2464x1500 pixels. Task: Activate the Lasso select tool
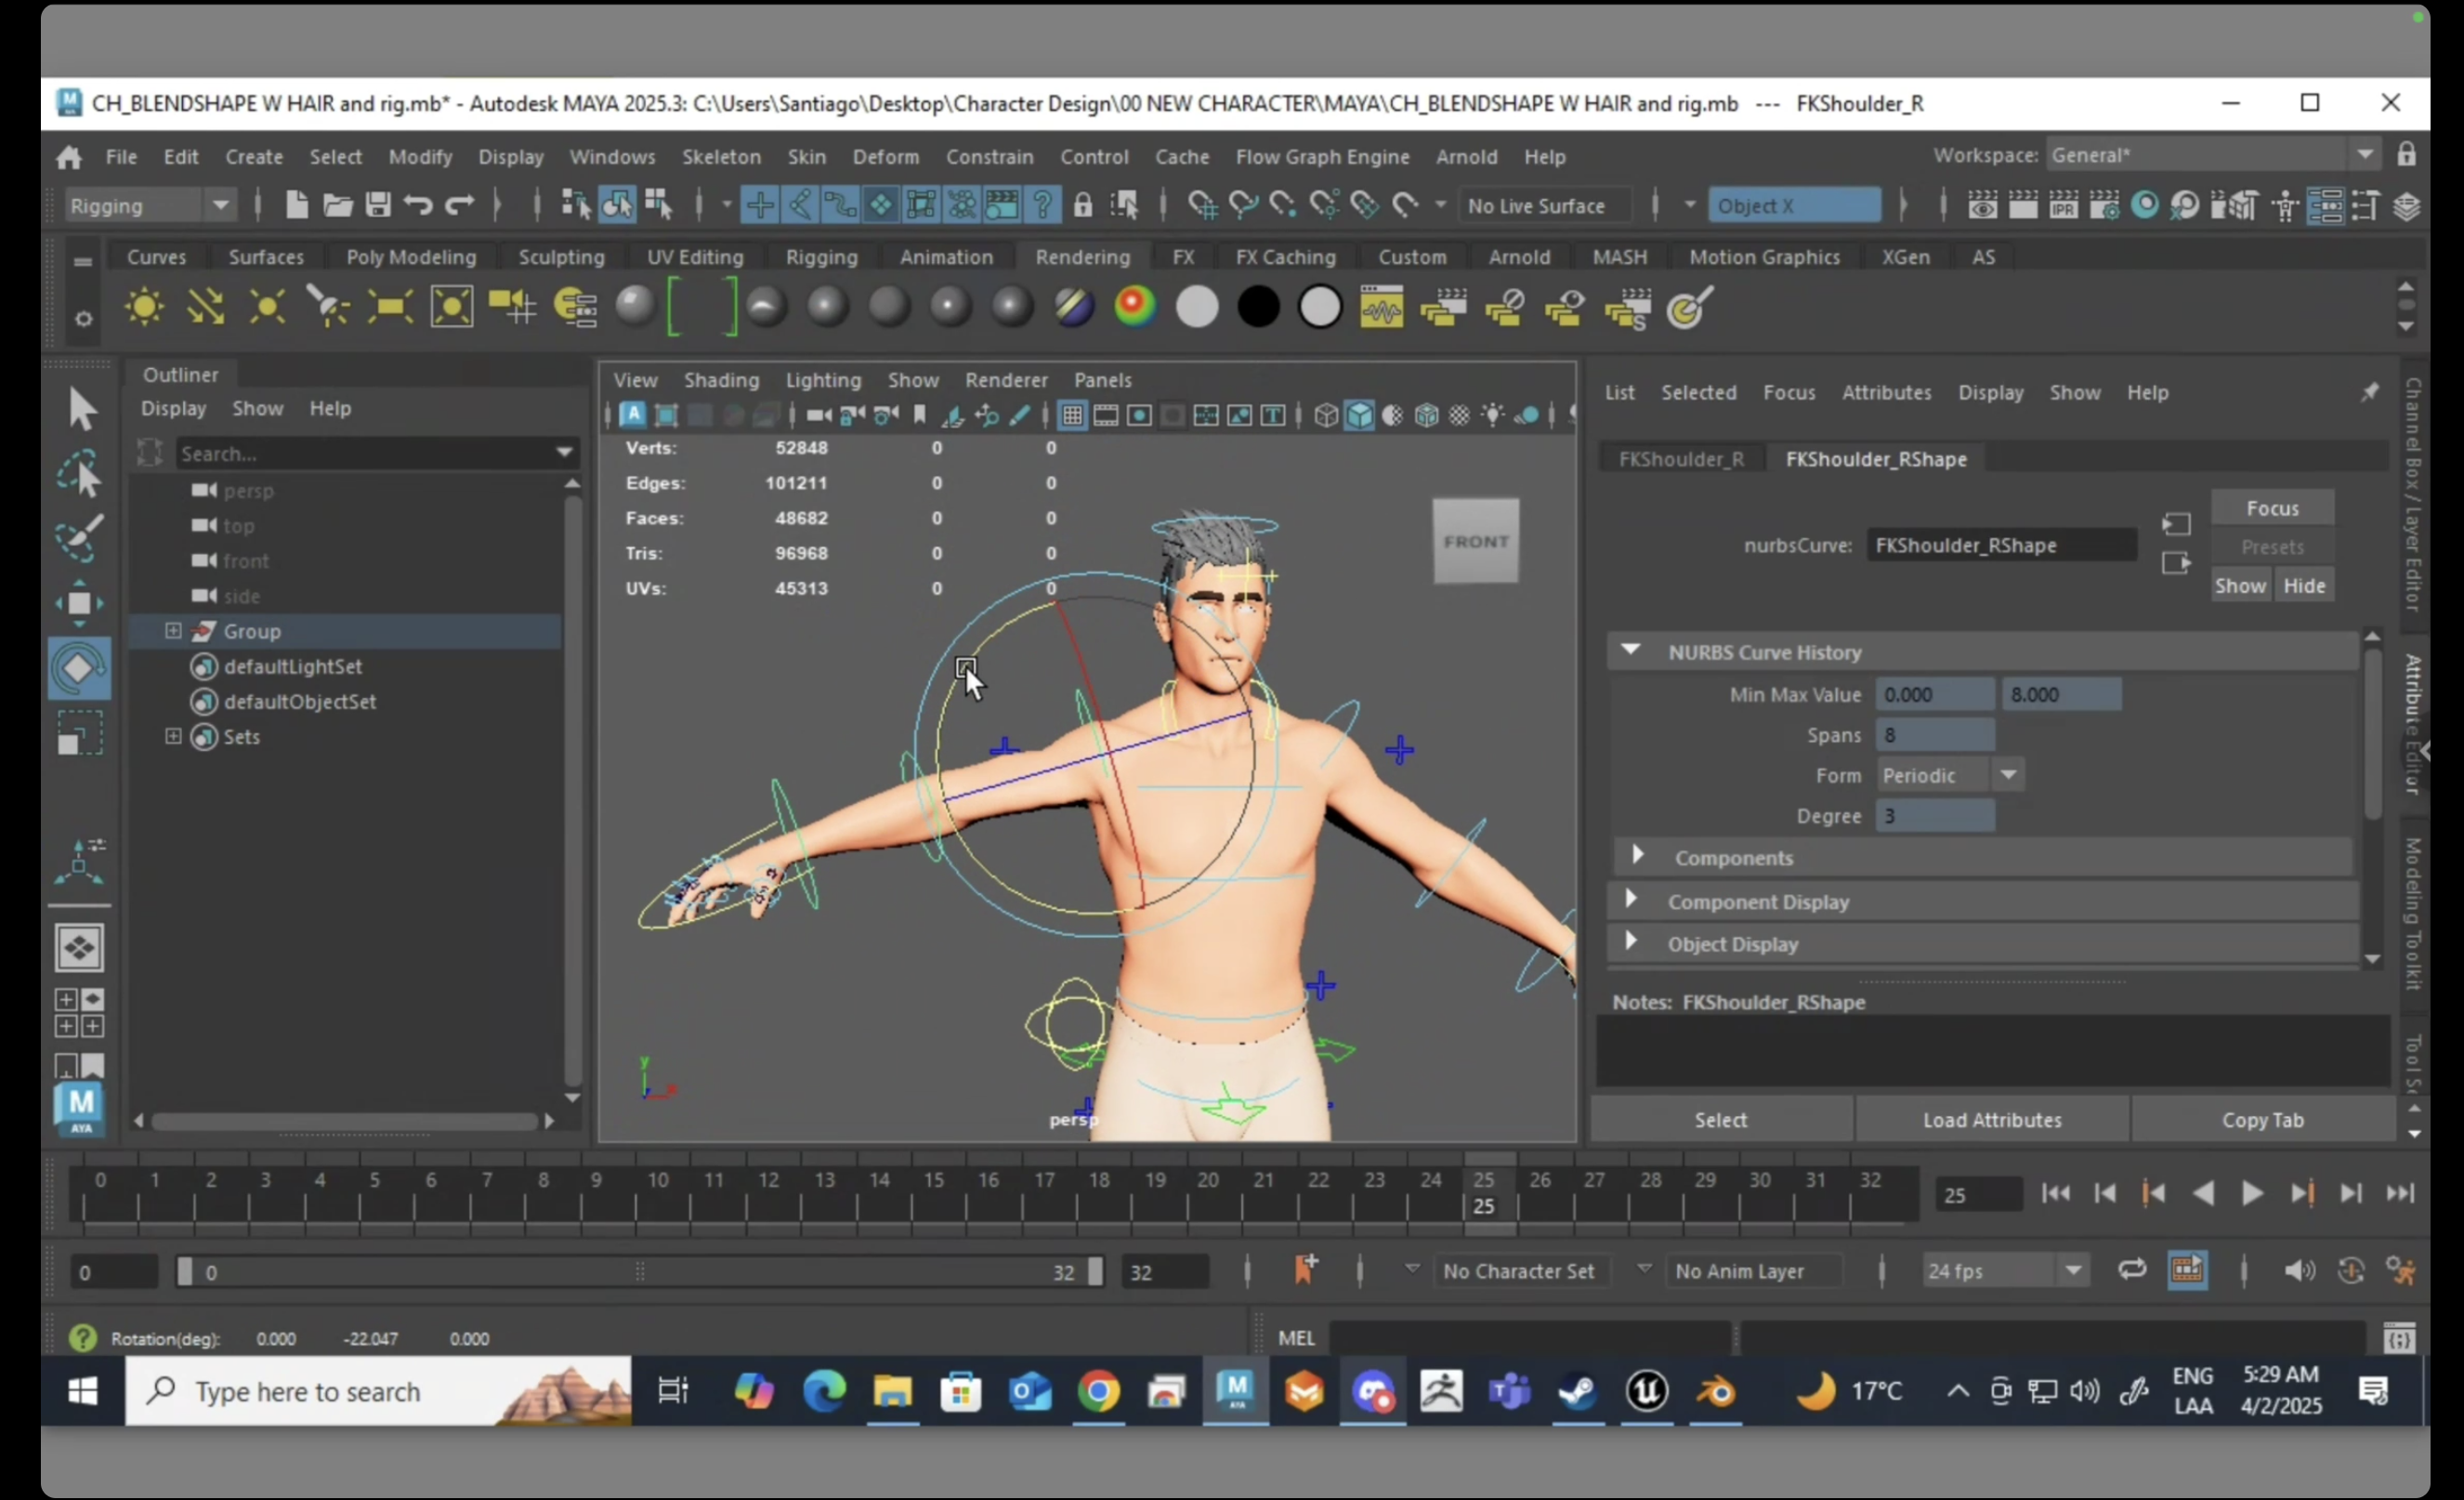point(79,475)
